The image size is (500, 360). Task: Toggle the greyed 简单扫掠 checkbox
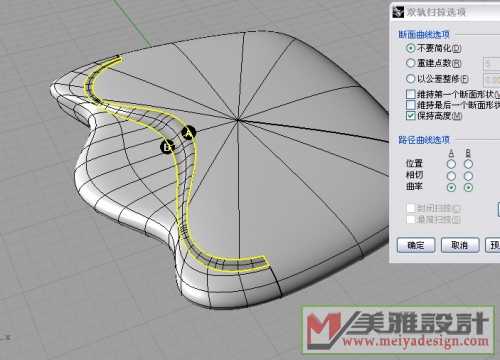coord(411,219)
